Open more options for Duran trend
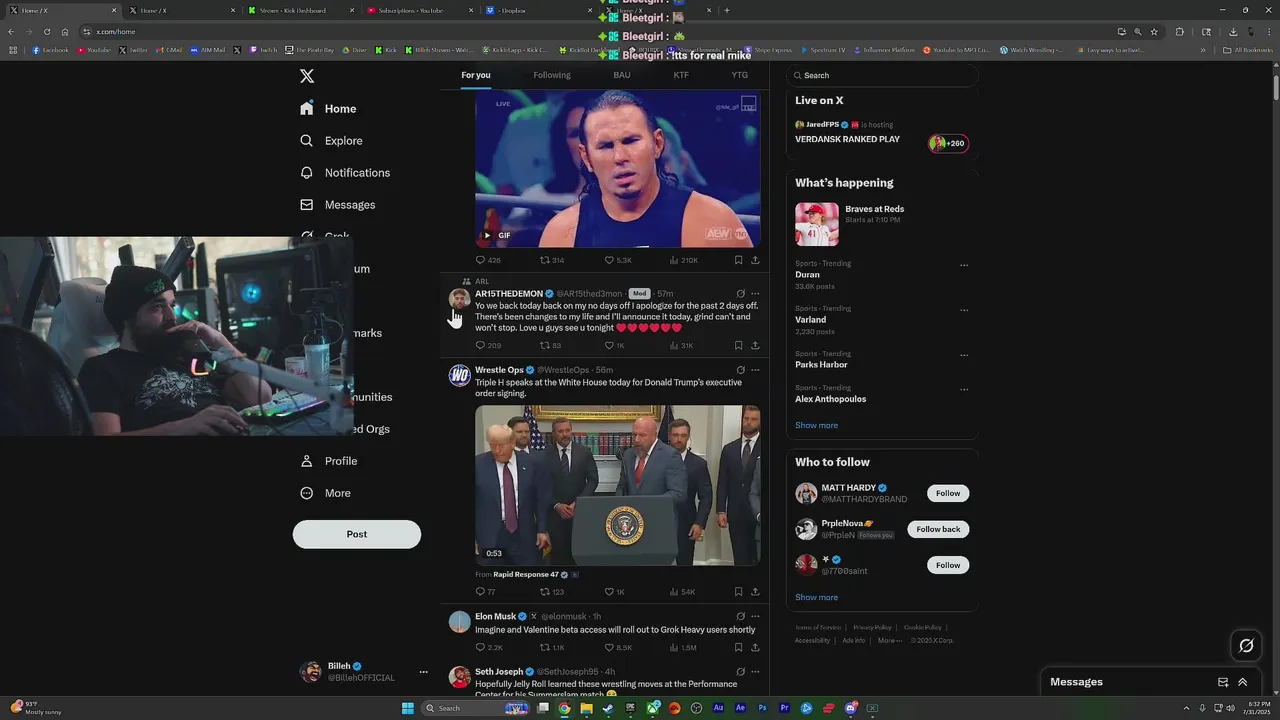 coord(964,265)
